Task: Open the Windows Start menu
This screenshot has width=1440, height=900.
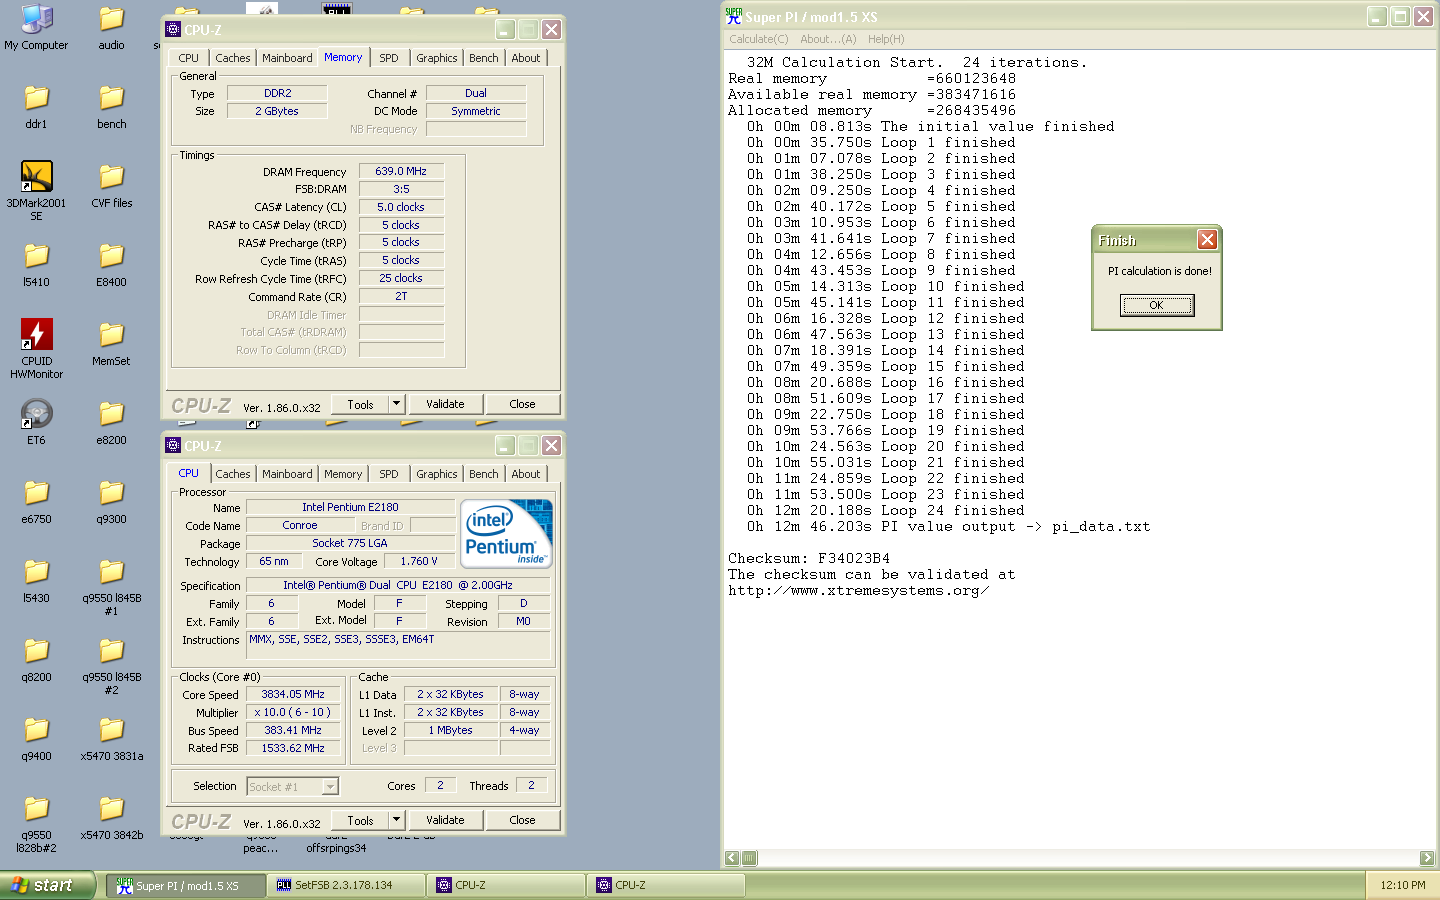Action: [47, 885]
